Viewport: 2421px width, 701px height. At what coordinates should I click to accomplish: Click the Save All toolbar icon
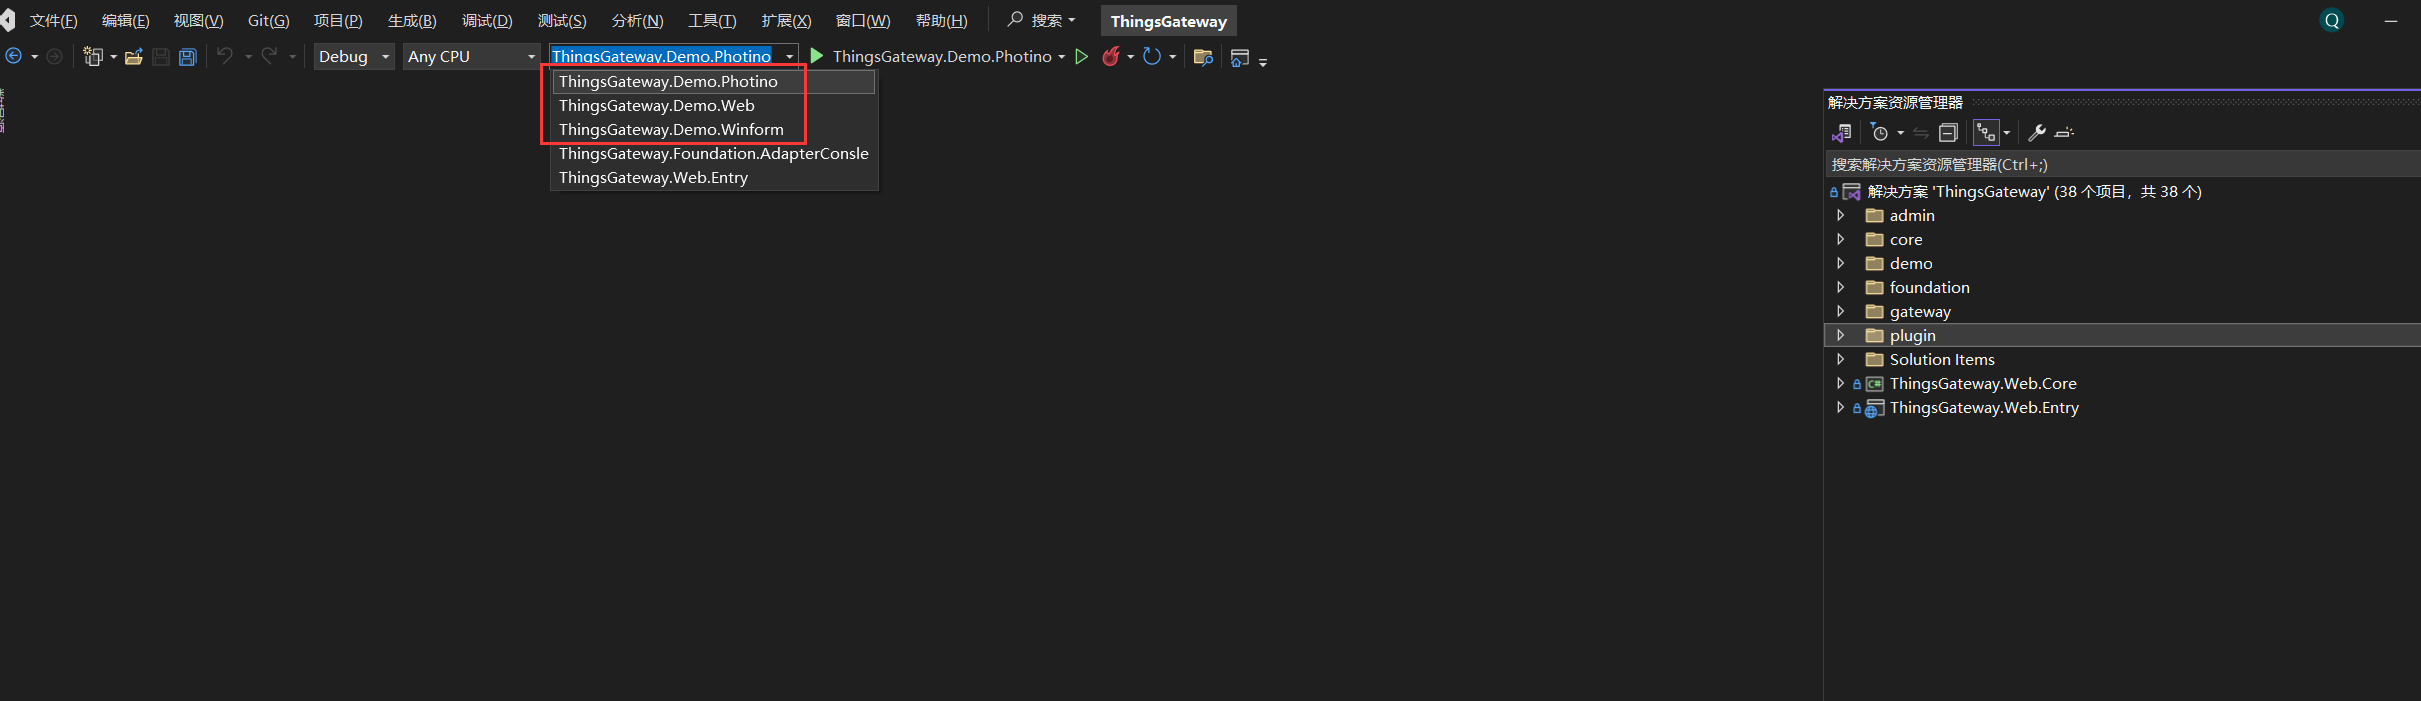(187, 57)
